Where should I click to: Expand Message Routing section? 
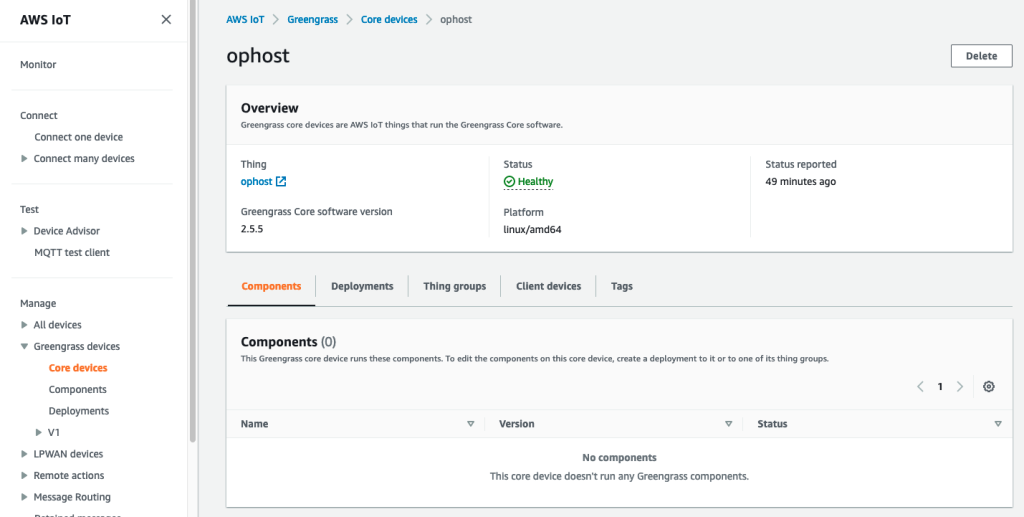point(24,497)
